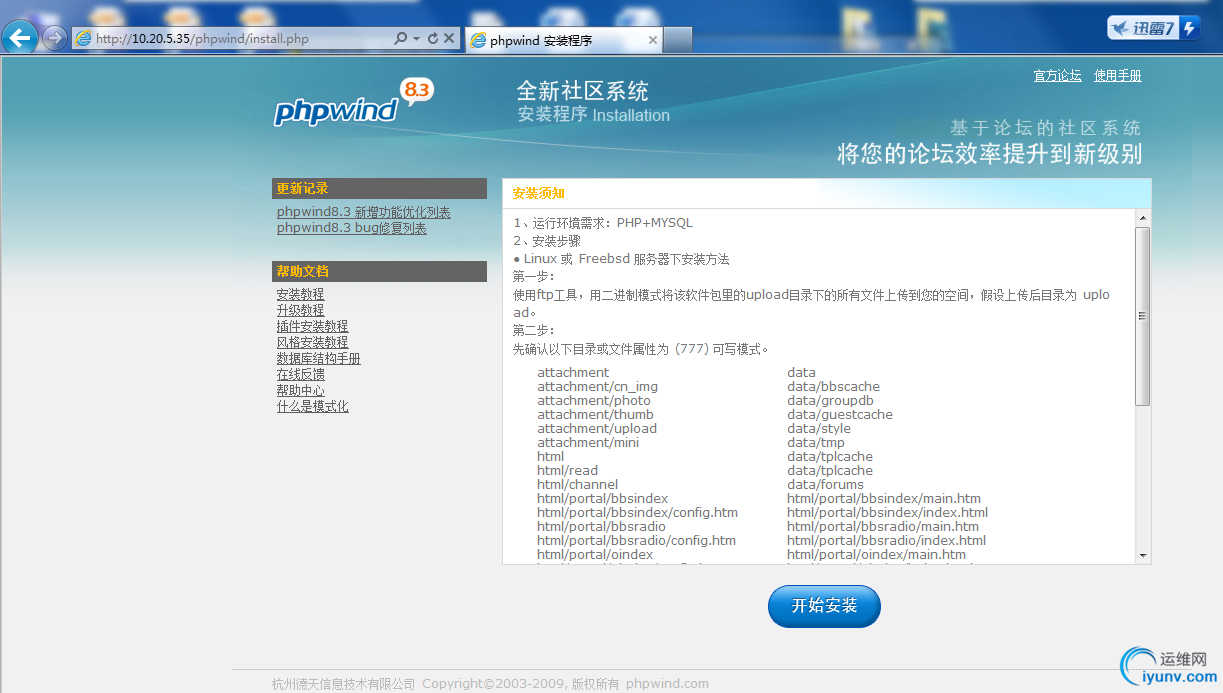This screenshot has width=1223, height=693.
Task: Open a new blank tab
Action: (678, 40)
